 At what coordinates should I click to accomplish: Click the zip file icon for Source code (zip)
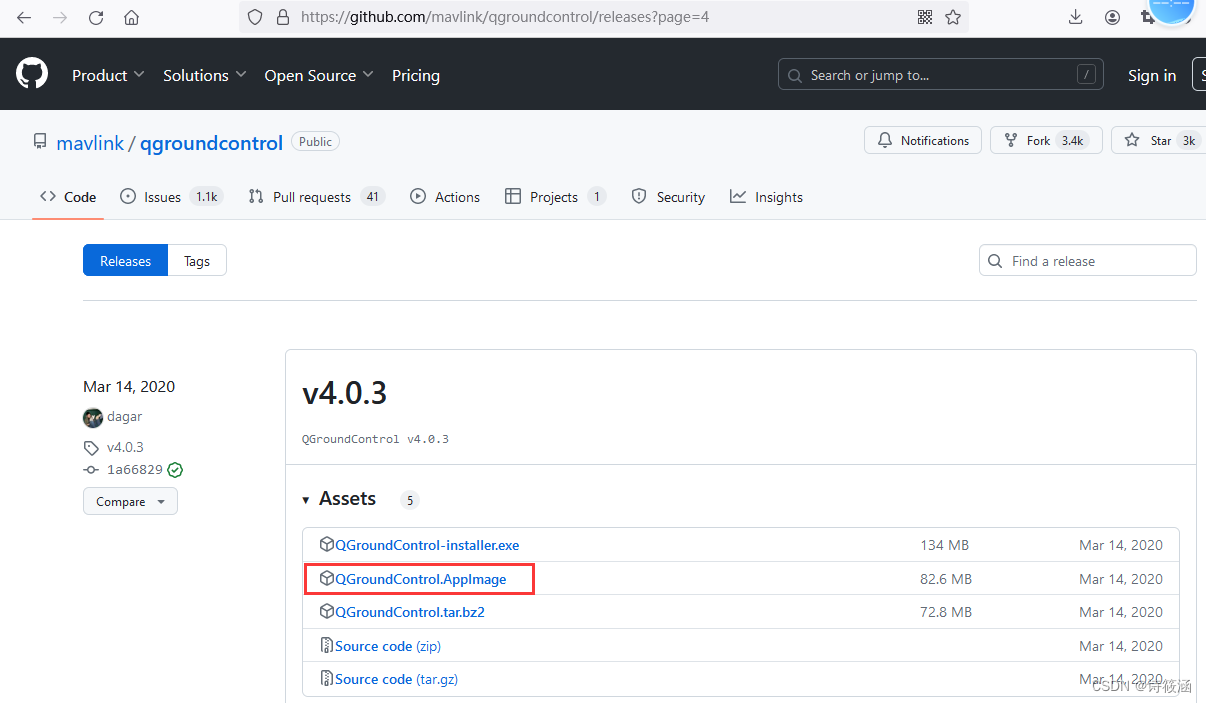click(x=326, y=646)
